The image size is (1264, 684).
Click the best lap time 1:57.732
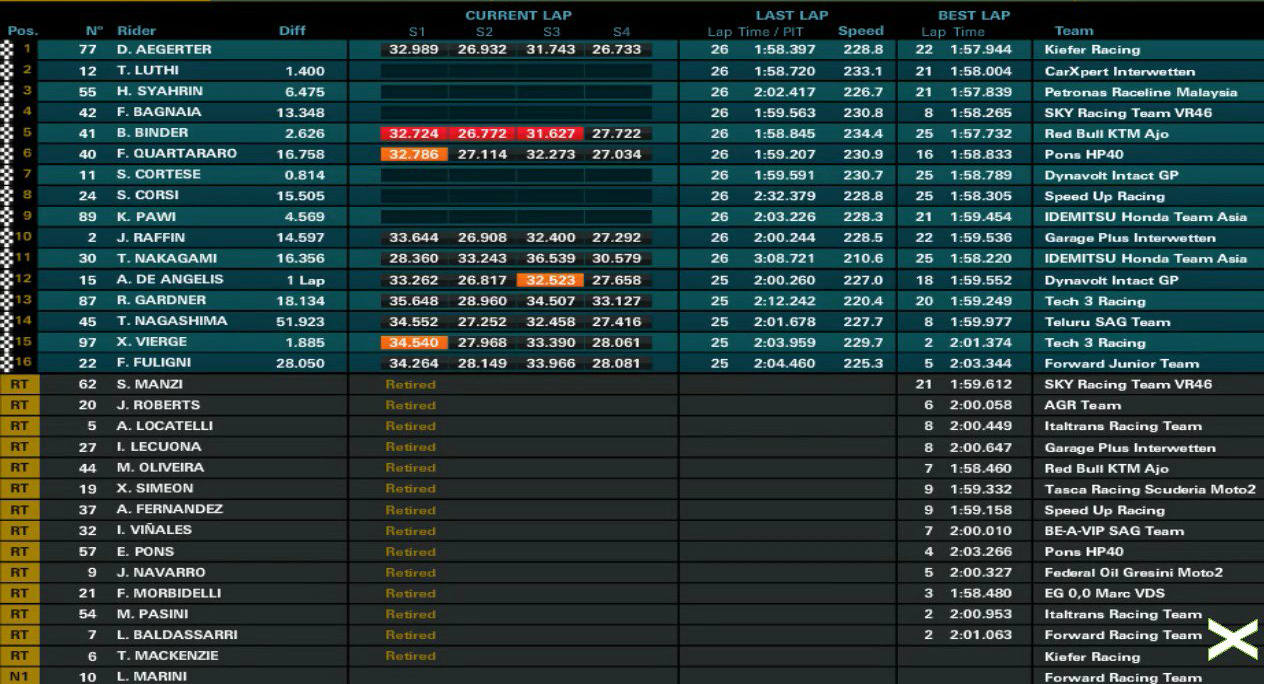pyautogui.click(x=980, y=134)
